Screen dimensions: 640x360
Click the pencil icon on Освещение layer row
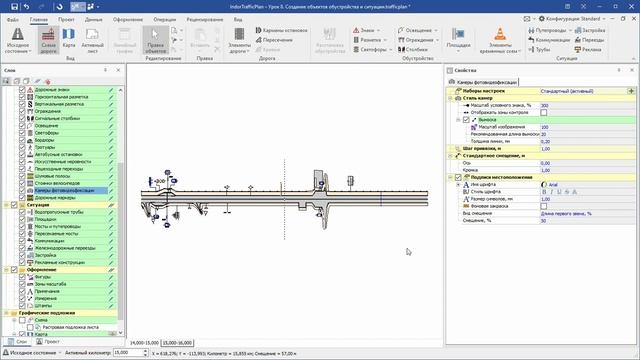[x=111, y=126]
